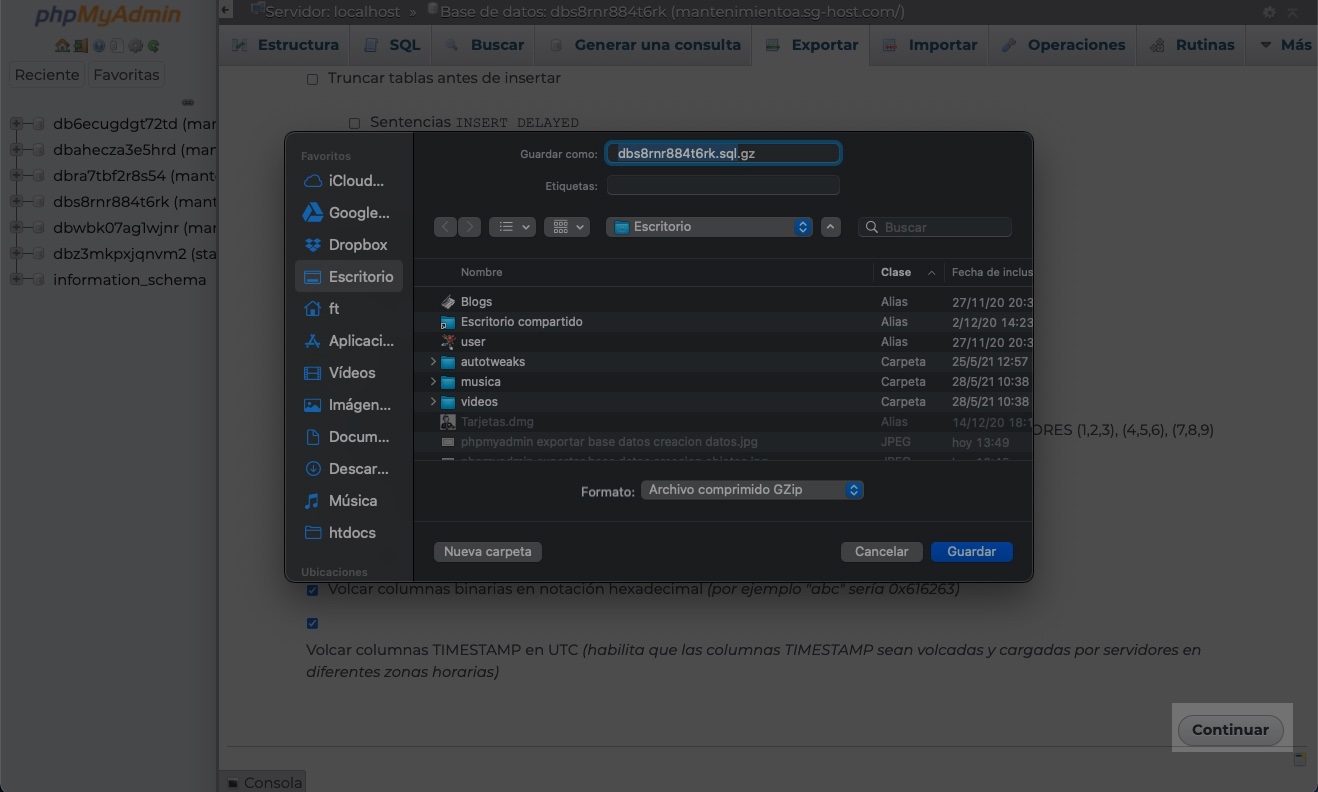Screen dimensions: 1318x792
Task: Toggle Truncar tablas antes de insertar checkbox
Action: (312, 79)
